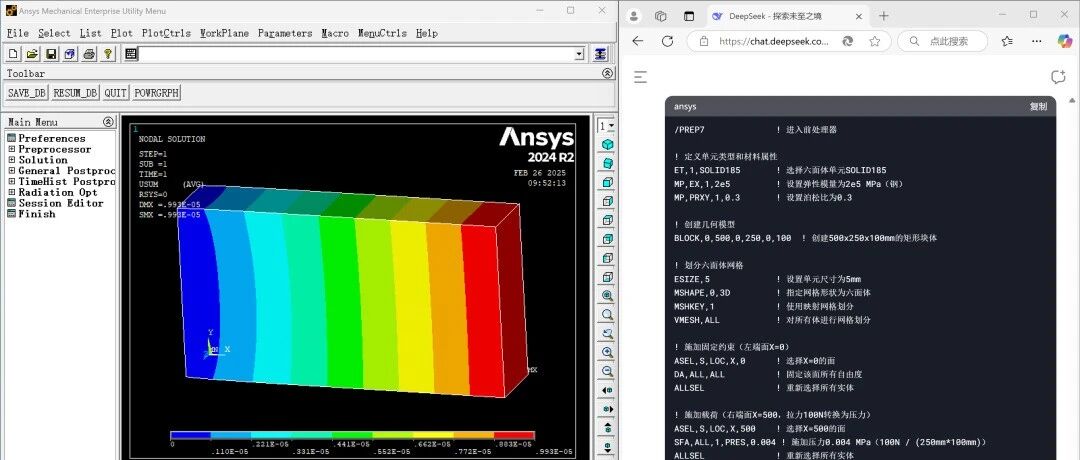Click the browser back arrow
The width and height of the screenshot is (1080, 460).
tap(638, 41)
